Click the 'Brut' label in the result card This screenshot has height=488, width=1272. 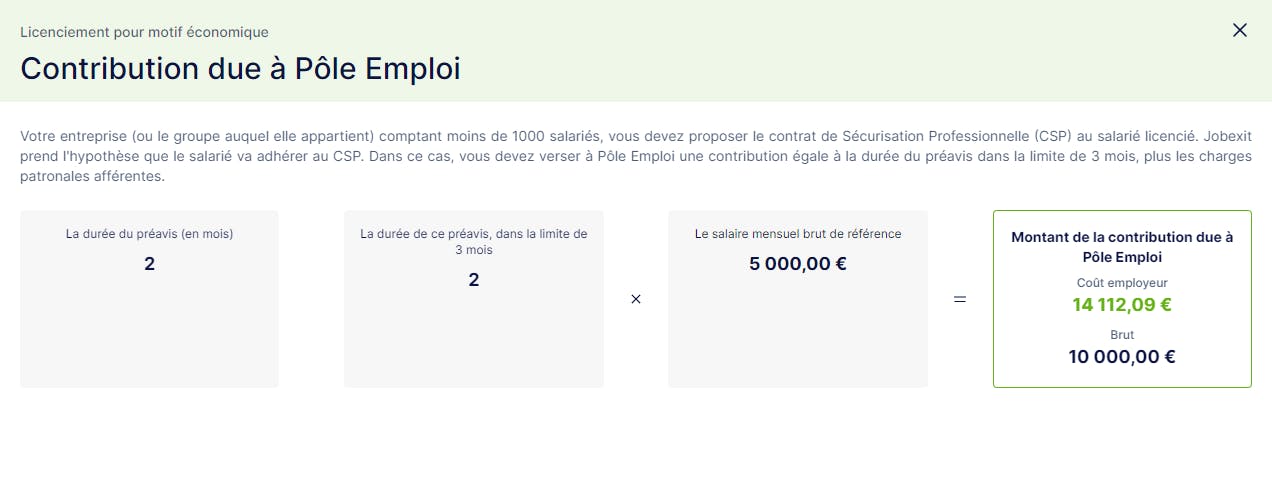[x=1122, y=335]
